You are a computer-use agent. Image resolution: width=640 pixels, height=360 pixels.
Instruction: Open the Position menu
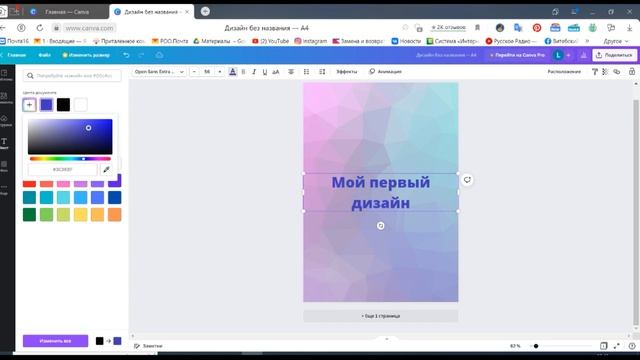pos(564,72)
